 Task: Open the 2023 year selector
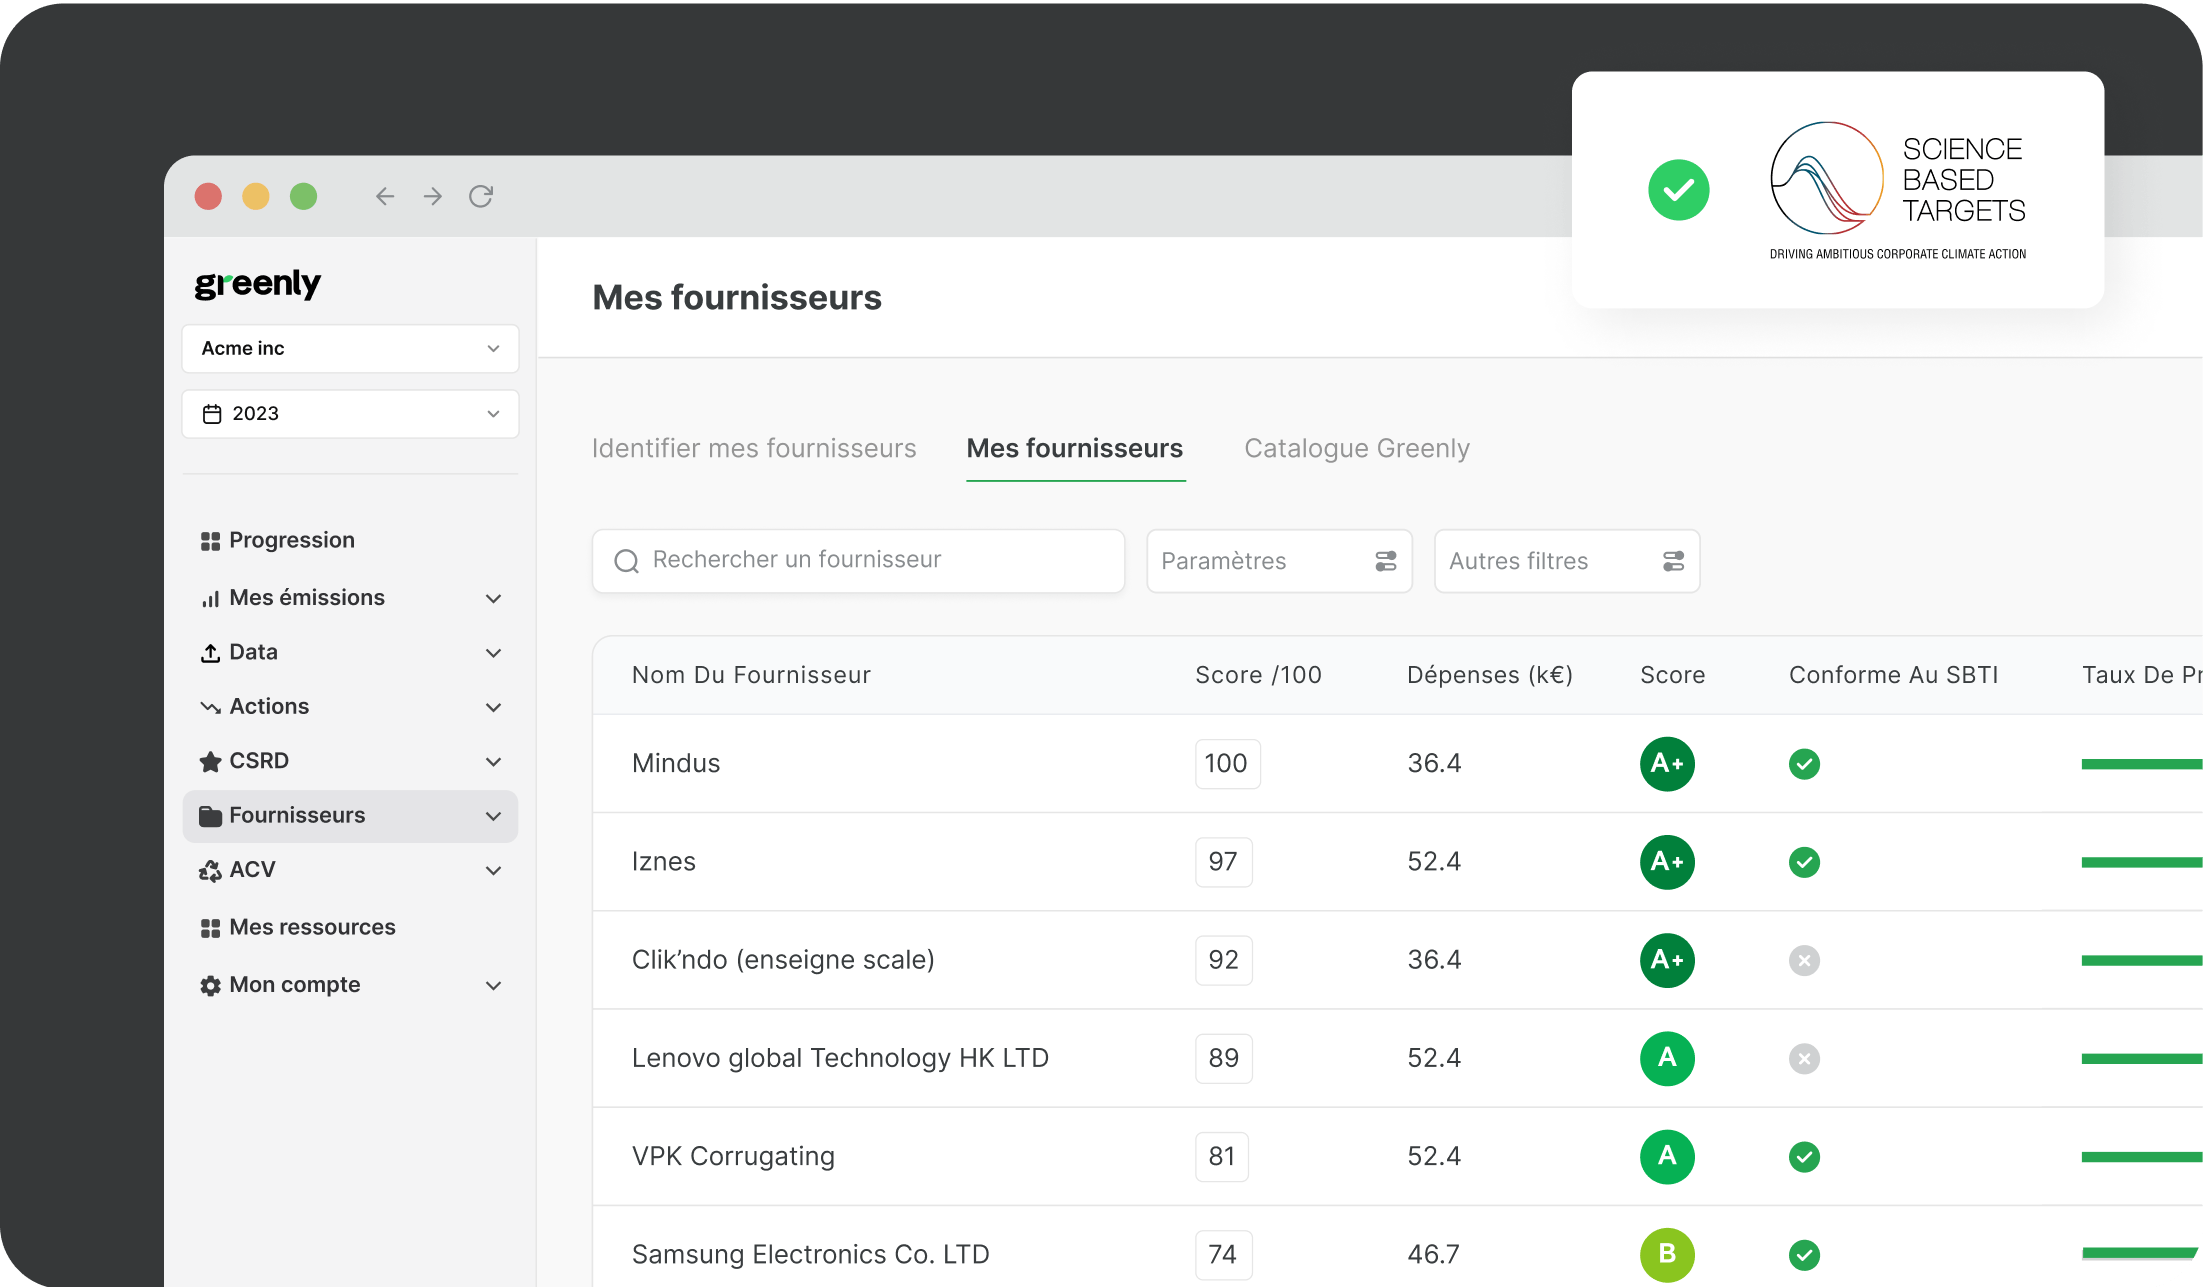click(350, 414)
